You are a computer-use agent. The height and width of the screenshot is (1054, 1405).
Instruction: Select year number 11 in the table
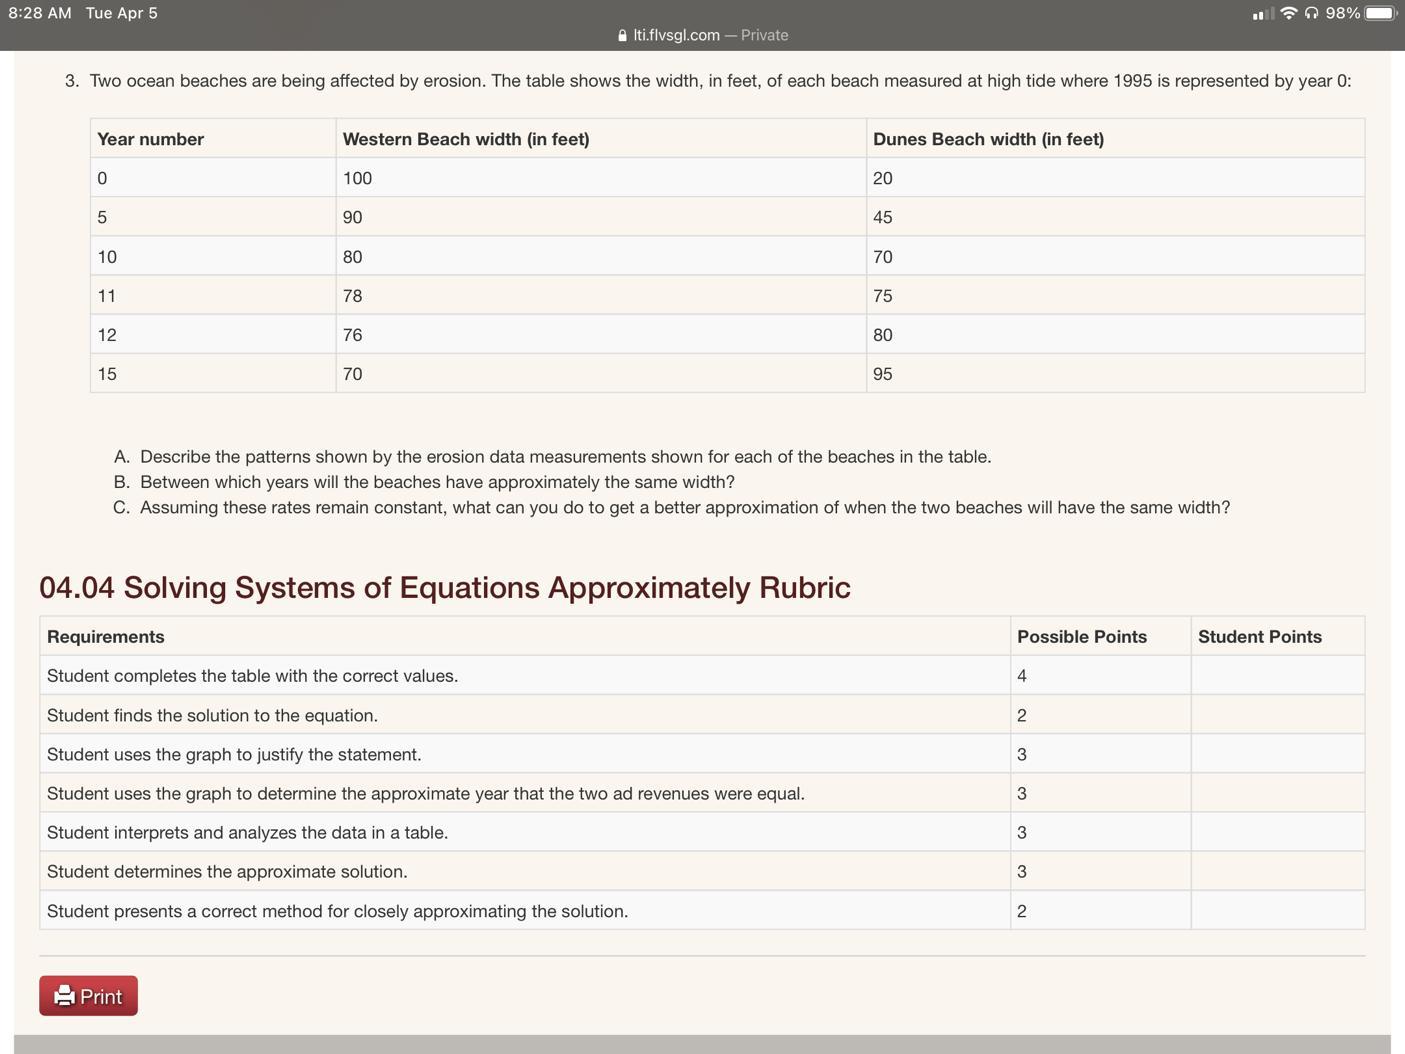pyautogui.click(x=107, y=296)
